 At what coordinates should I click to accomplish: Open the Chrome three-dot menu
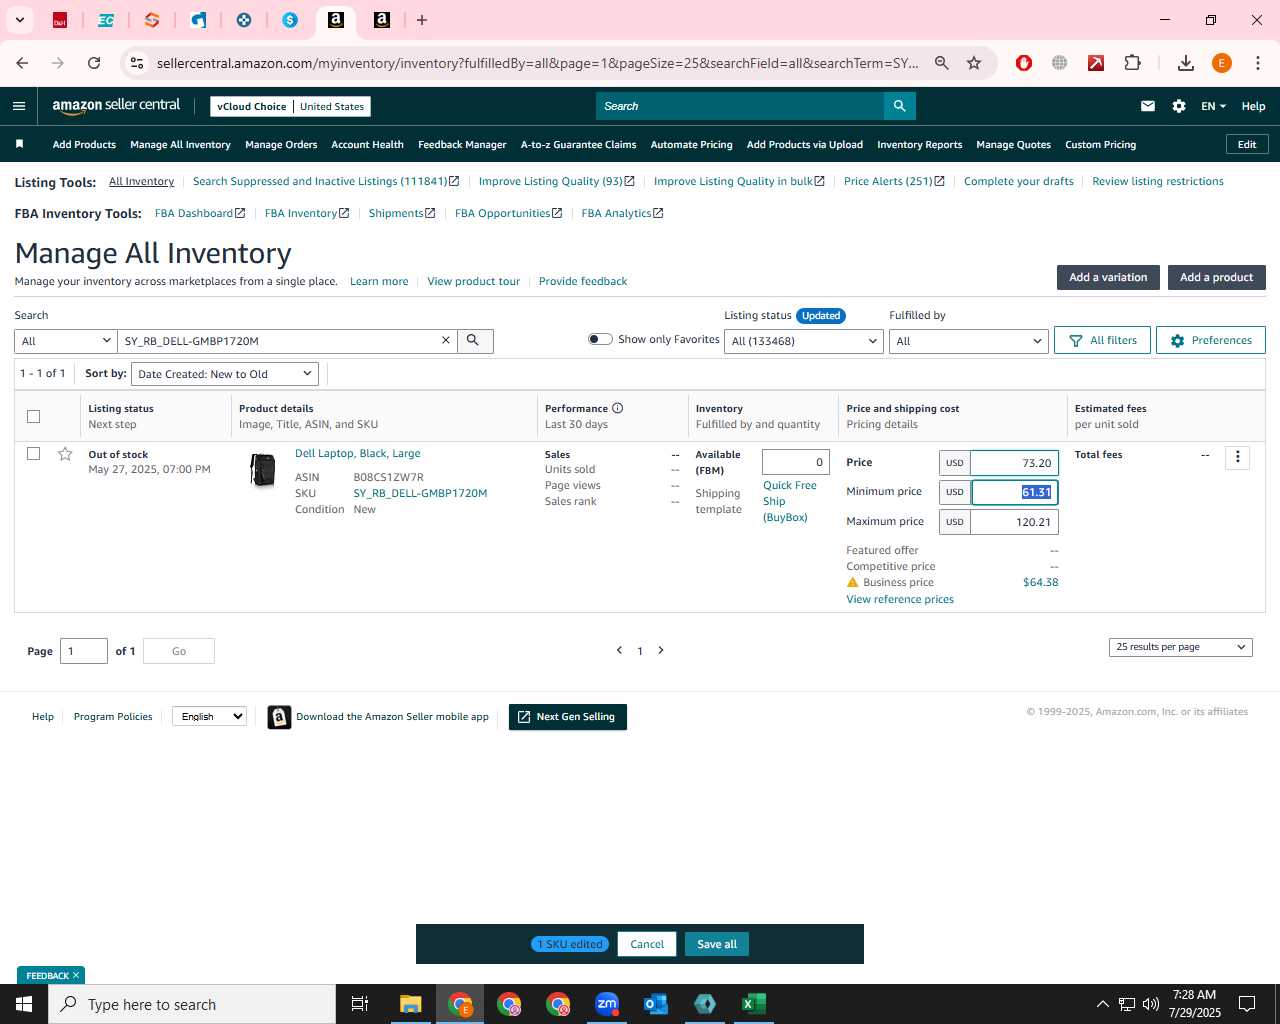(x=1258, y=63)
